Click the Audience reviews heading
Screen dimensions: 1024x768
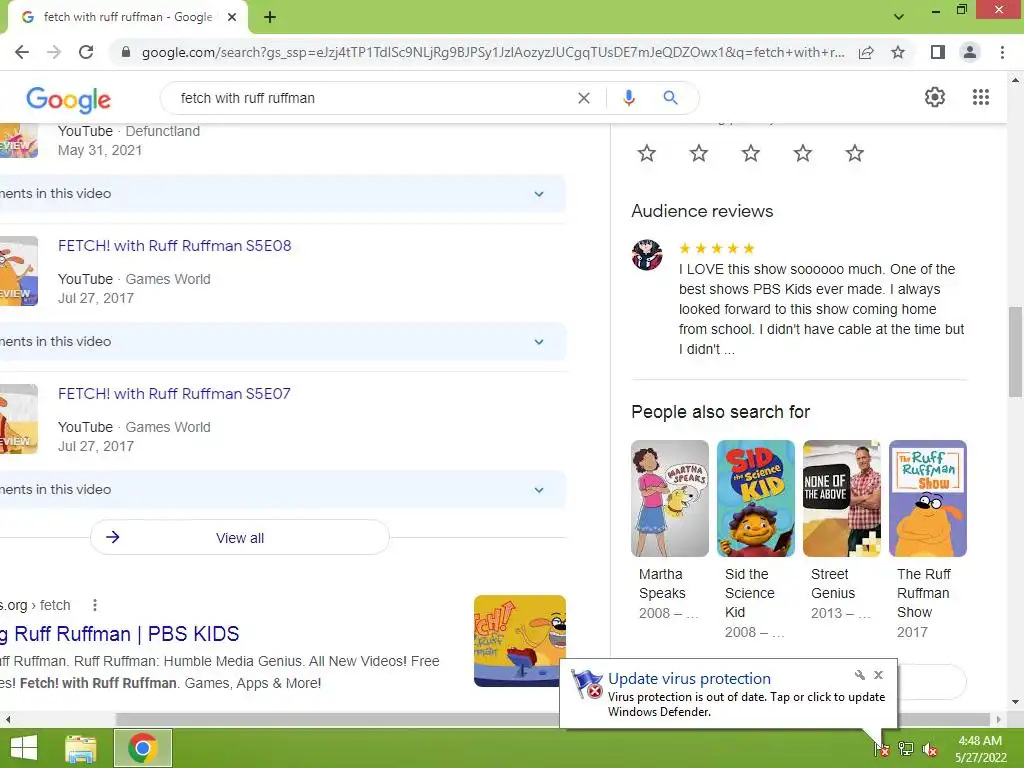702,211
